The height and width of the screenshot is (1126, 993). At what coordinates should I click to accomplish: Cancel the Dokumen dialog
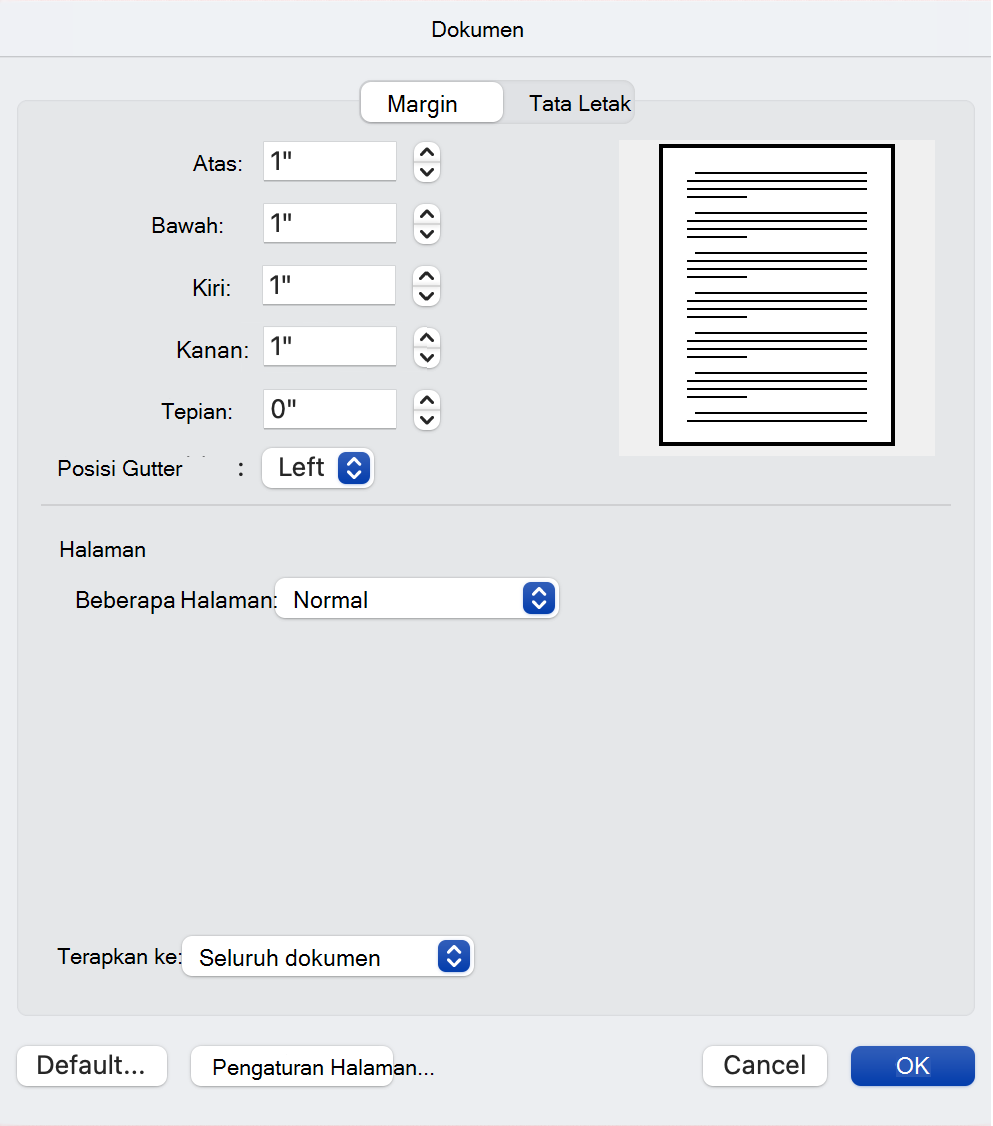click(x=765, y=1066)
